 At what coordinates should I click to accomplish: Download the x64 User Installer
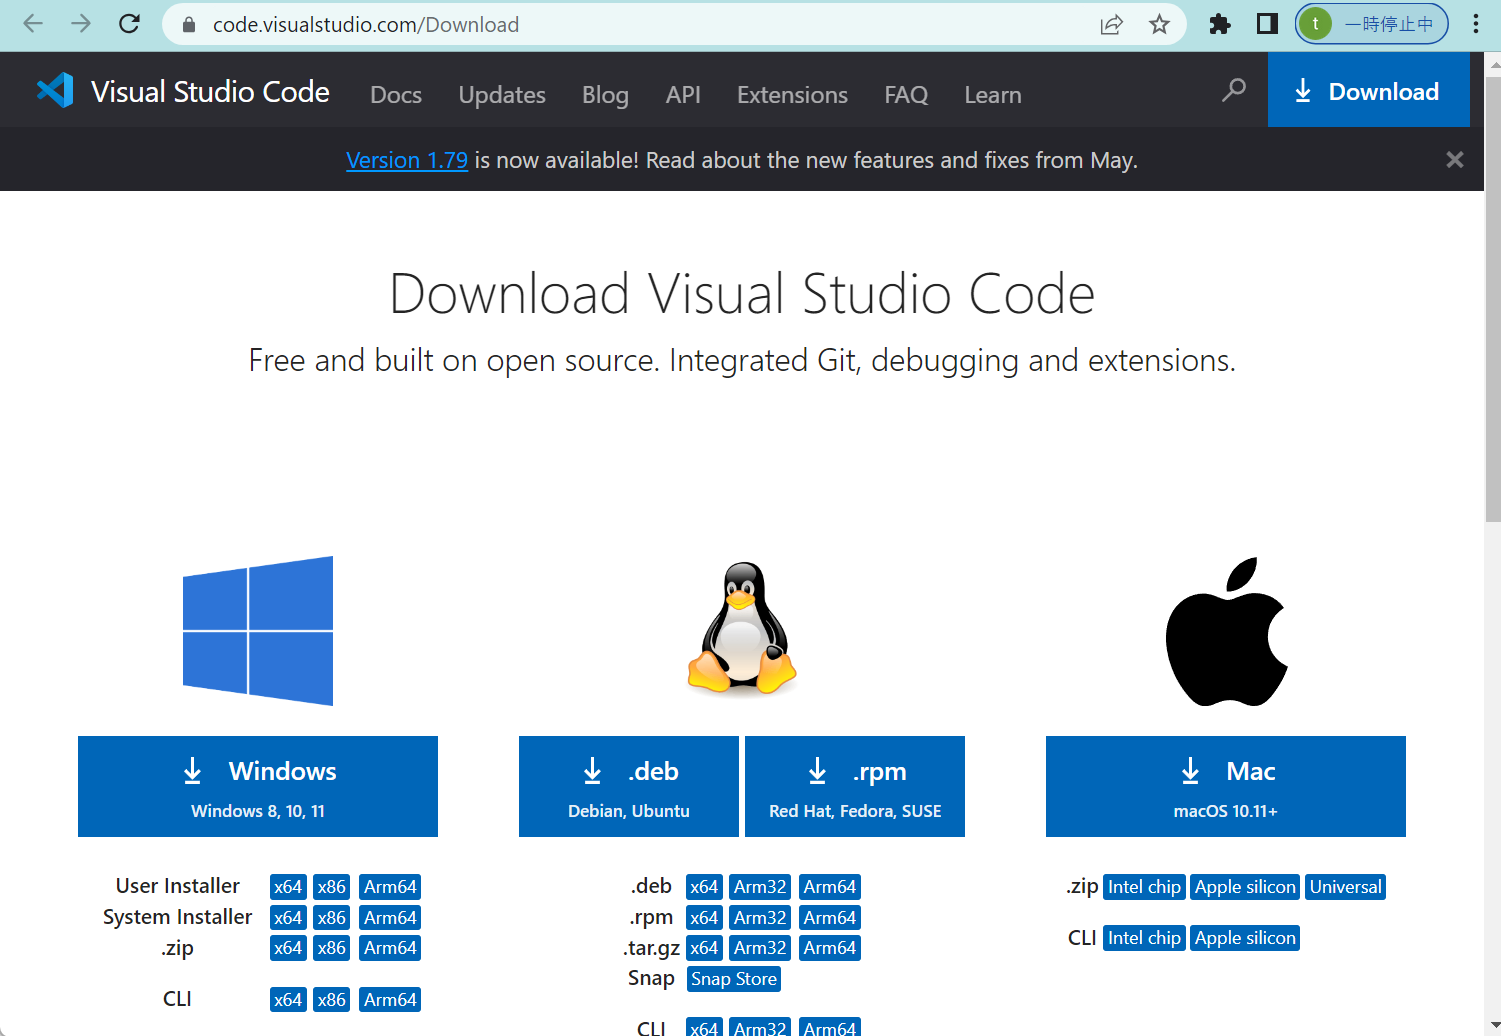point(287,886)
